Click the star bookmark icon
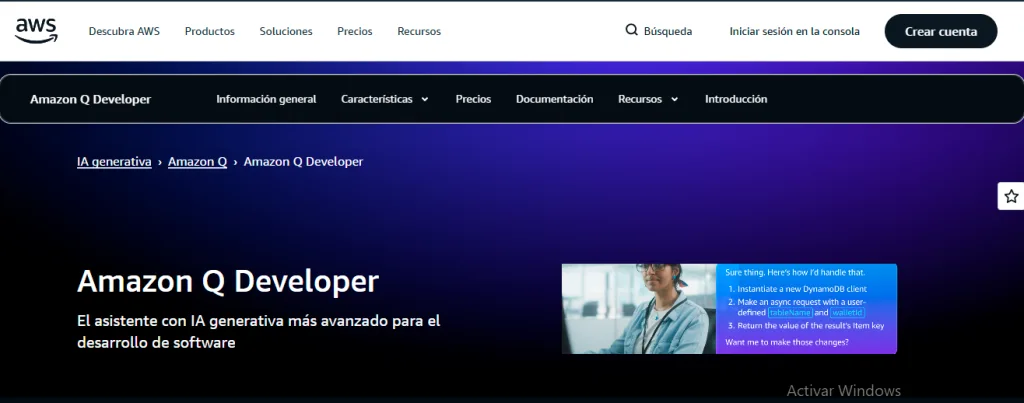Image resolution: width=1024 pixels, height=403 pixels. coord(1011,196)
